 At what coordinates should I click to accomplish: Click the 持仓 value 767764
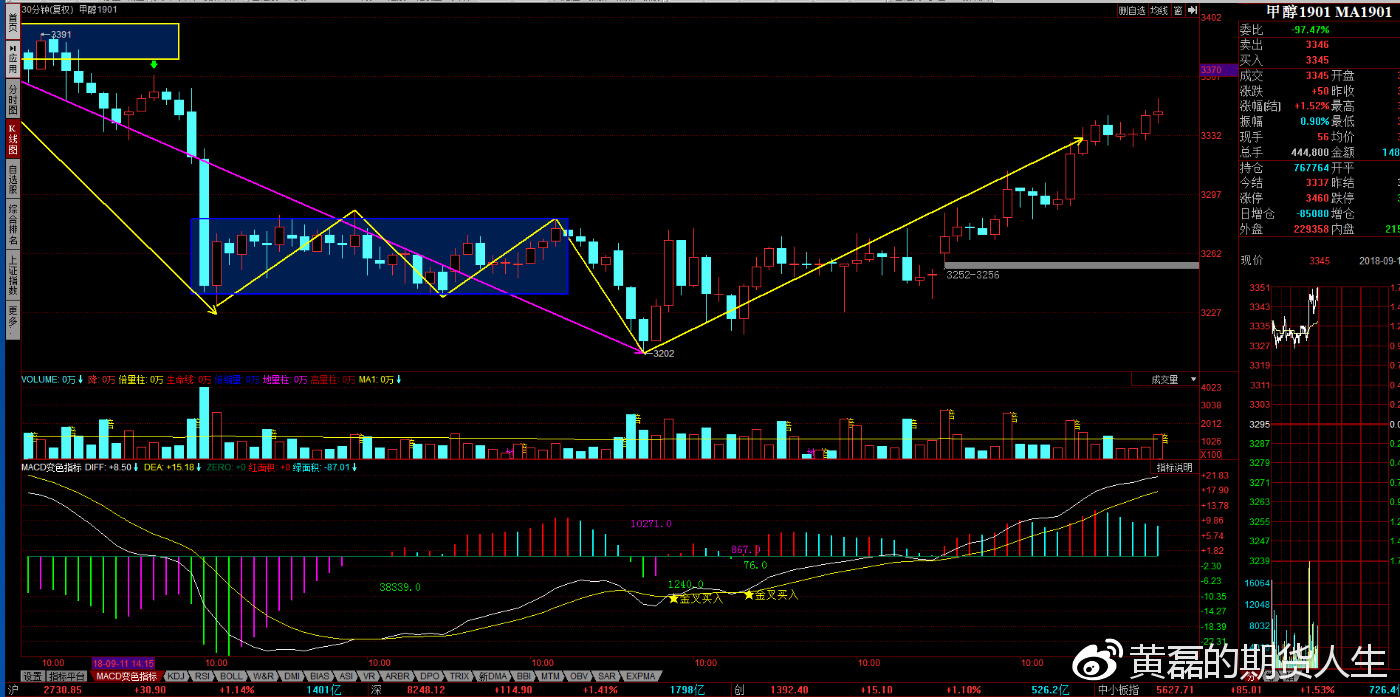pyautogui.click(x=1311, y=168)
